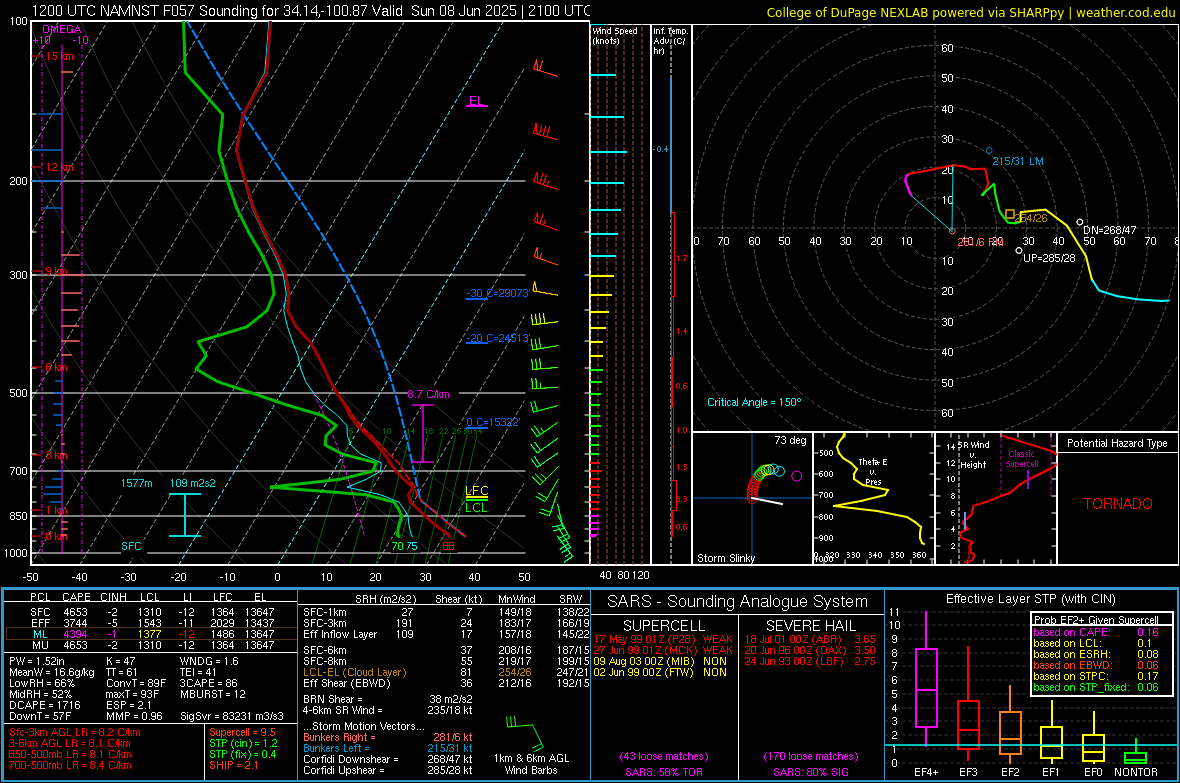
Task: Click the BRN Shear row
Action: point(387,699)
